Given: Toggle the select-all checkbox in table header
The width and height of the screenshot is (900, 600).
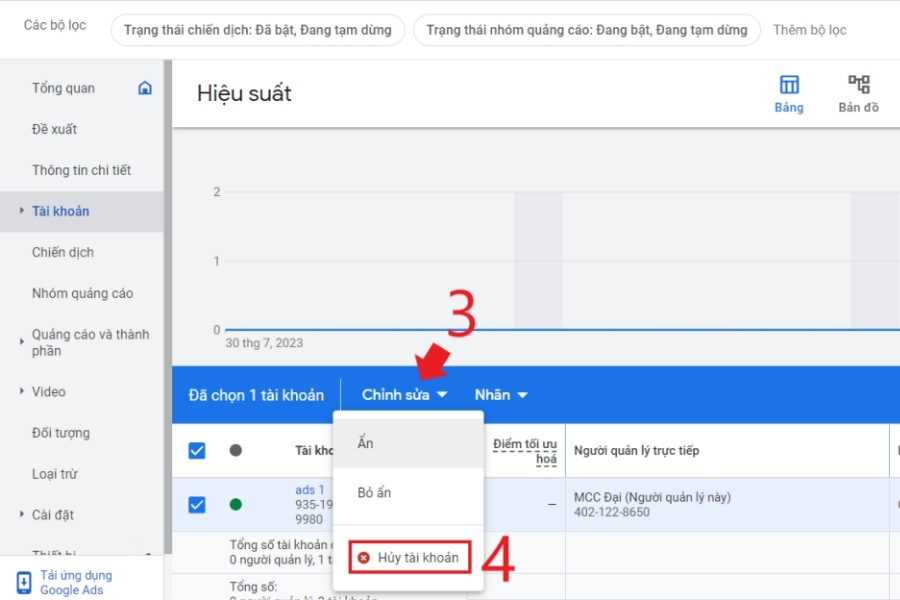Looking at the screenshot, I should [x=197, y=451].
